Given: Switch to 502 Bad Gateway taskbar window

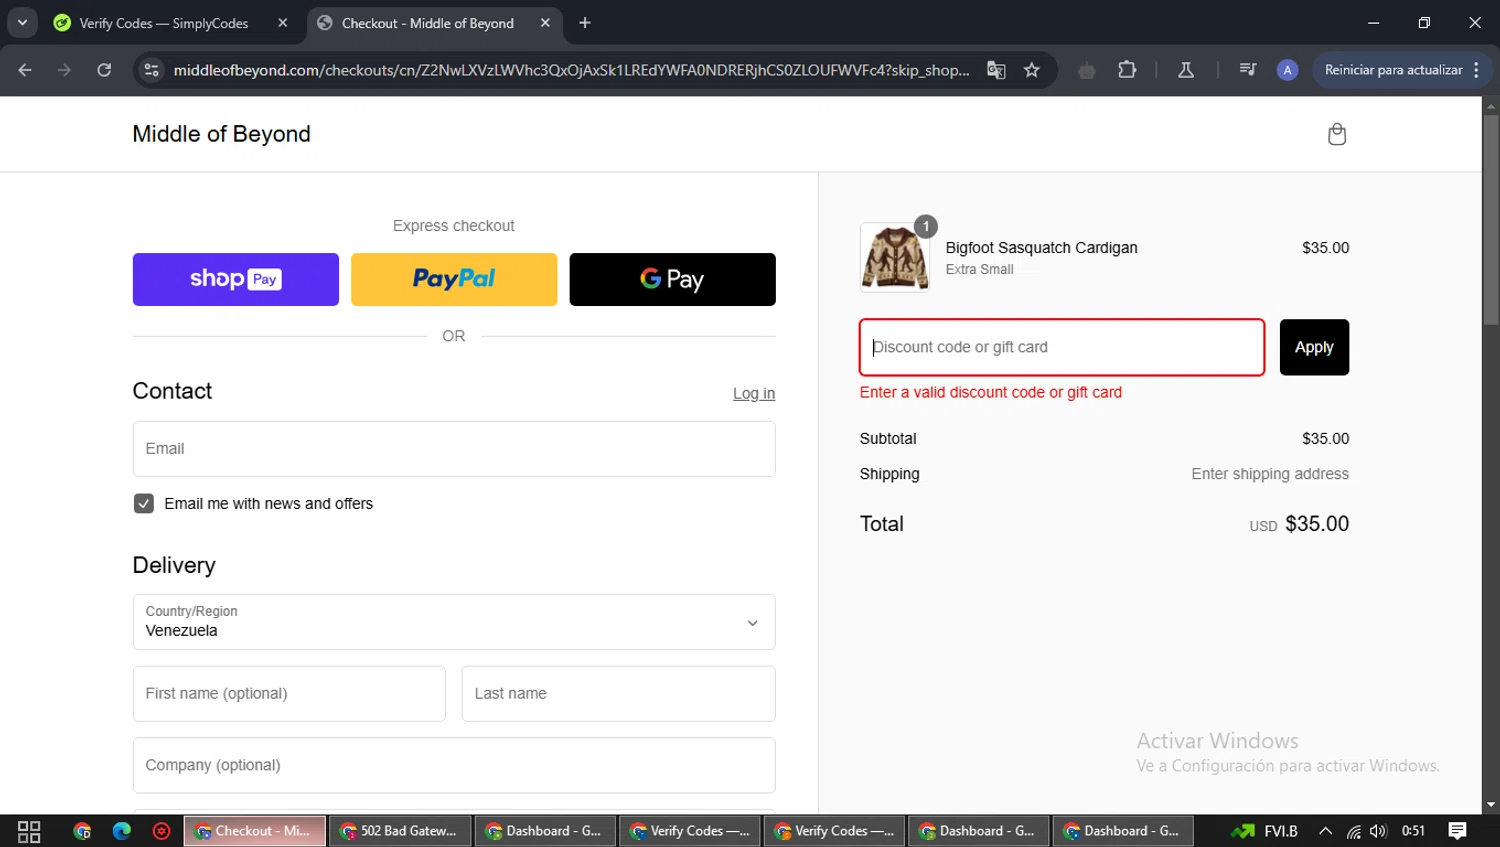Looking at the screenshot, I should 399,831.
